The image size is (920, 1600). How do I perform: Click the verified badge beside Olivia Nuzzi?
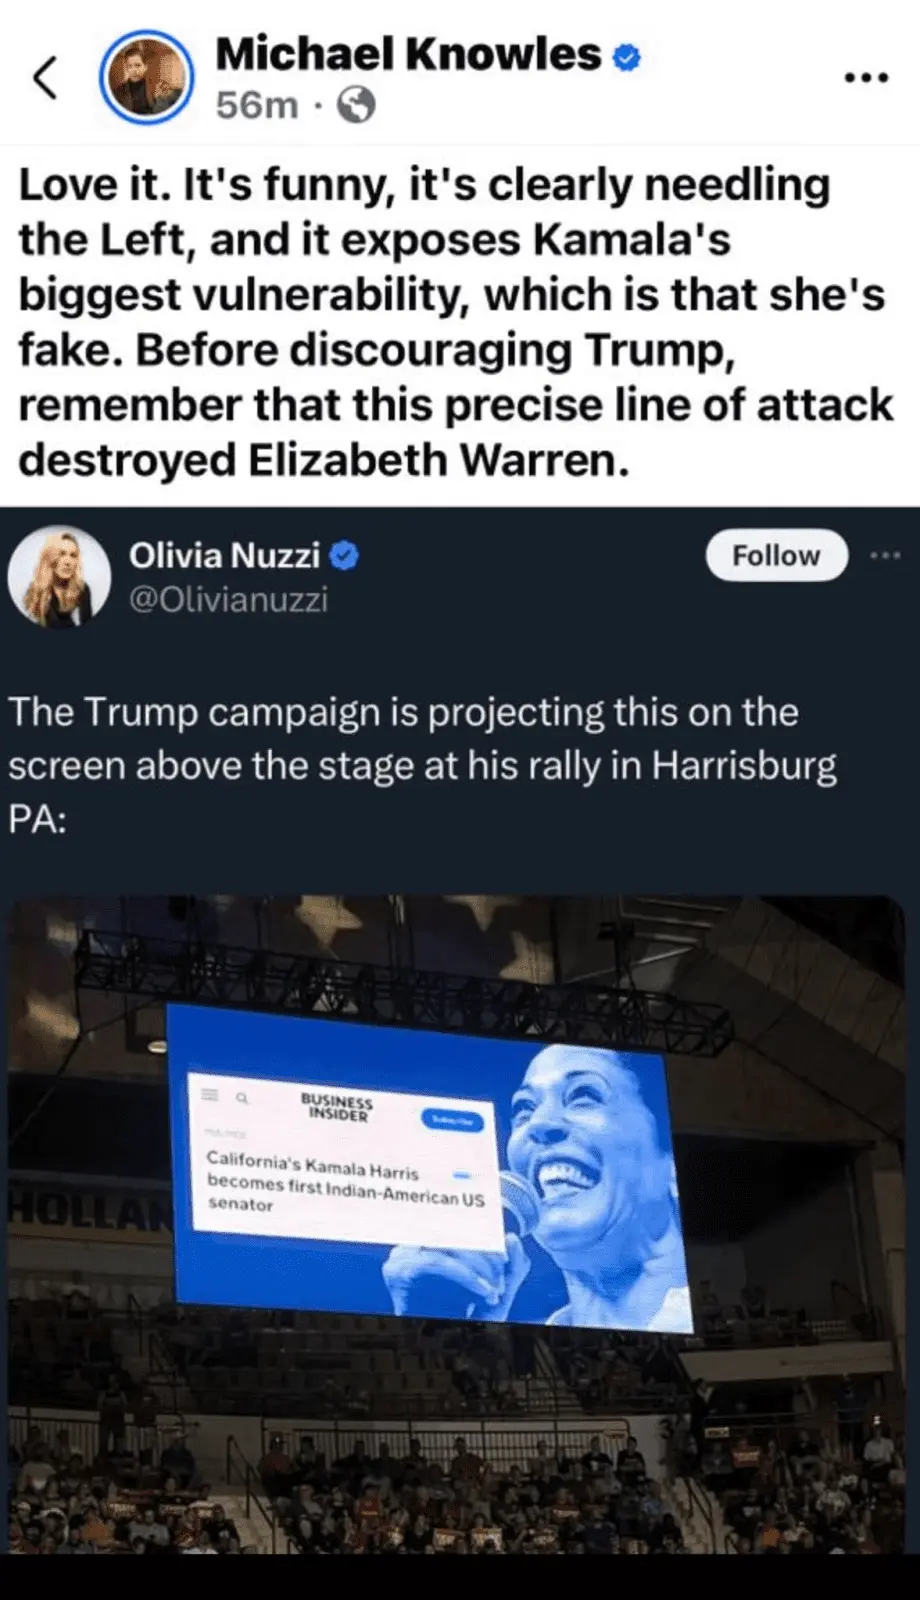(x=344, y=555)
